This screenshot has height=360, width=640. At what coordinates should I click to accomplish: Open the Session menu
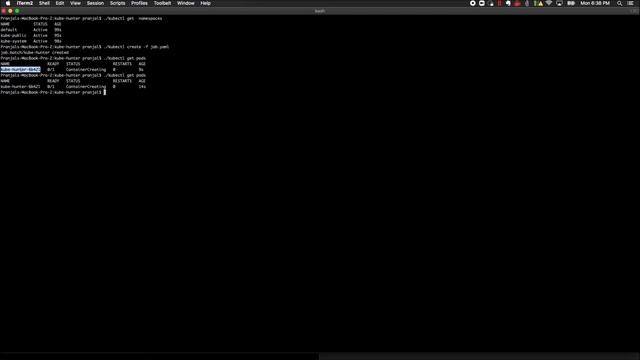coord(95,3)
